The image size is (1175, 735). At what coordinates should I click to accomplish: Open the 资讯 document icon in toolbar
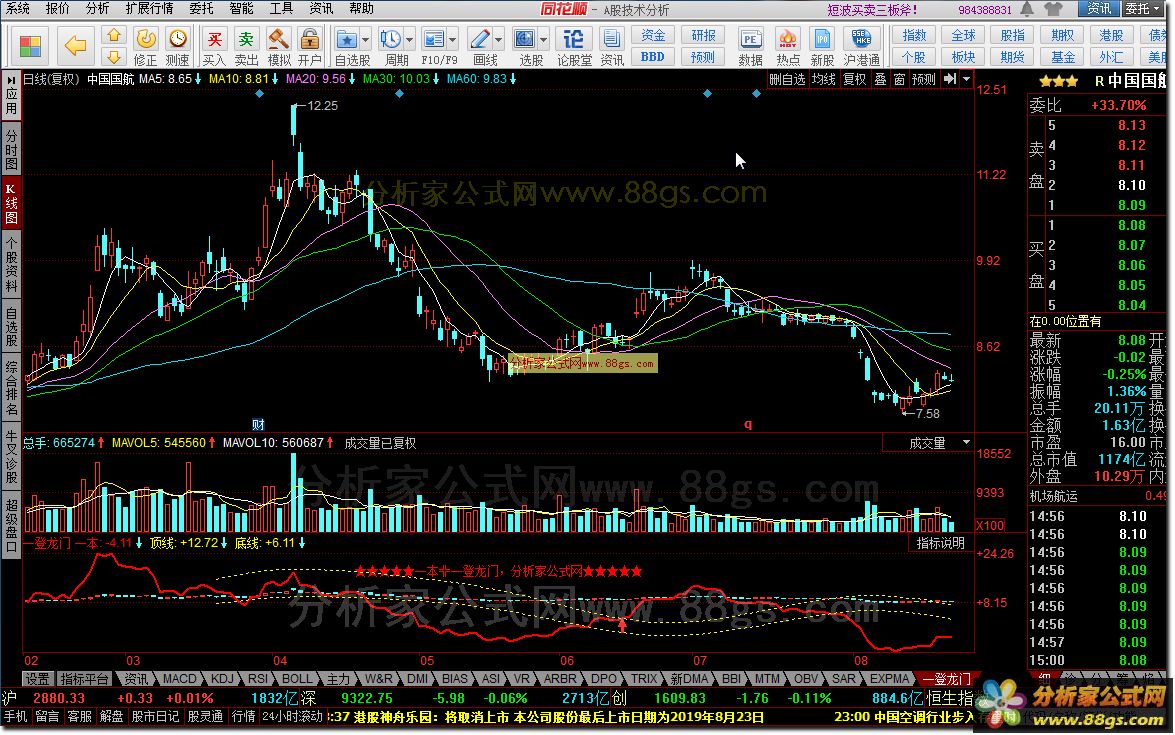point(611,39)
